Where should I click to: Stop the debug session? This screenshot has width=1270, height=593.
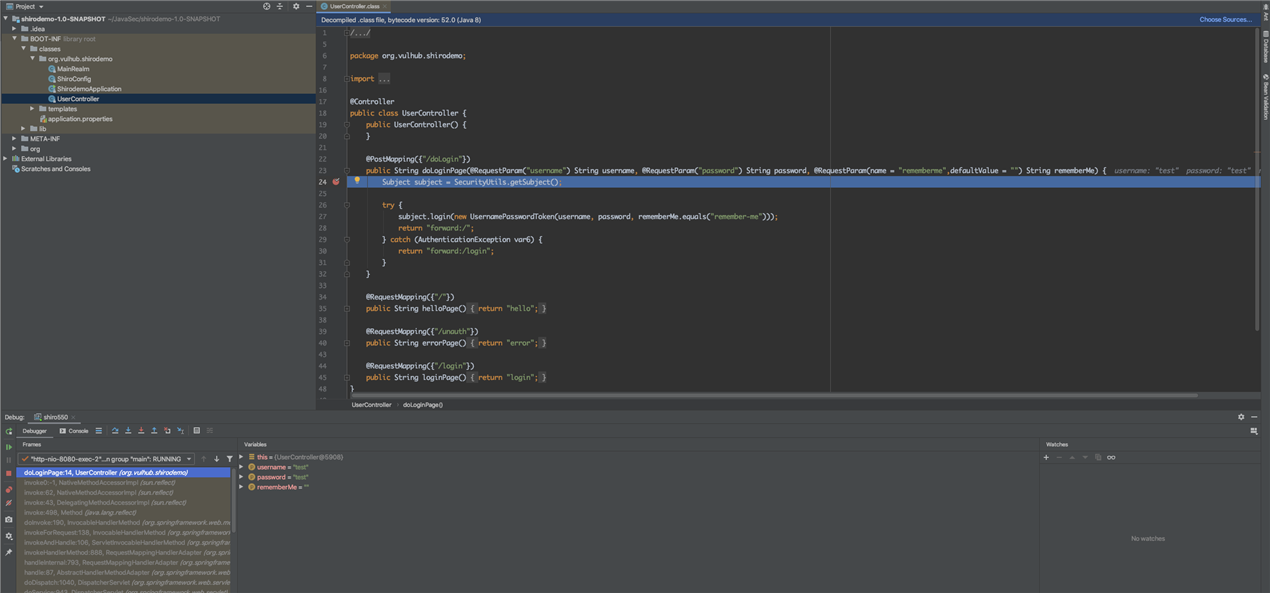click(9, 473)
